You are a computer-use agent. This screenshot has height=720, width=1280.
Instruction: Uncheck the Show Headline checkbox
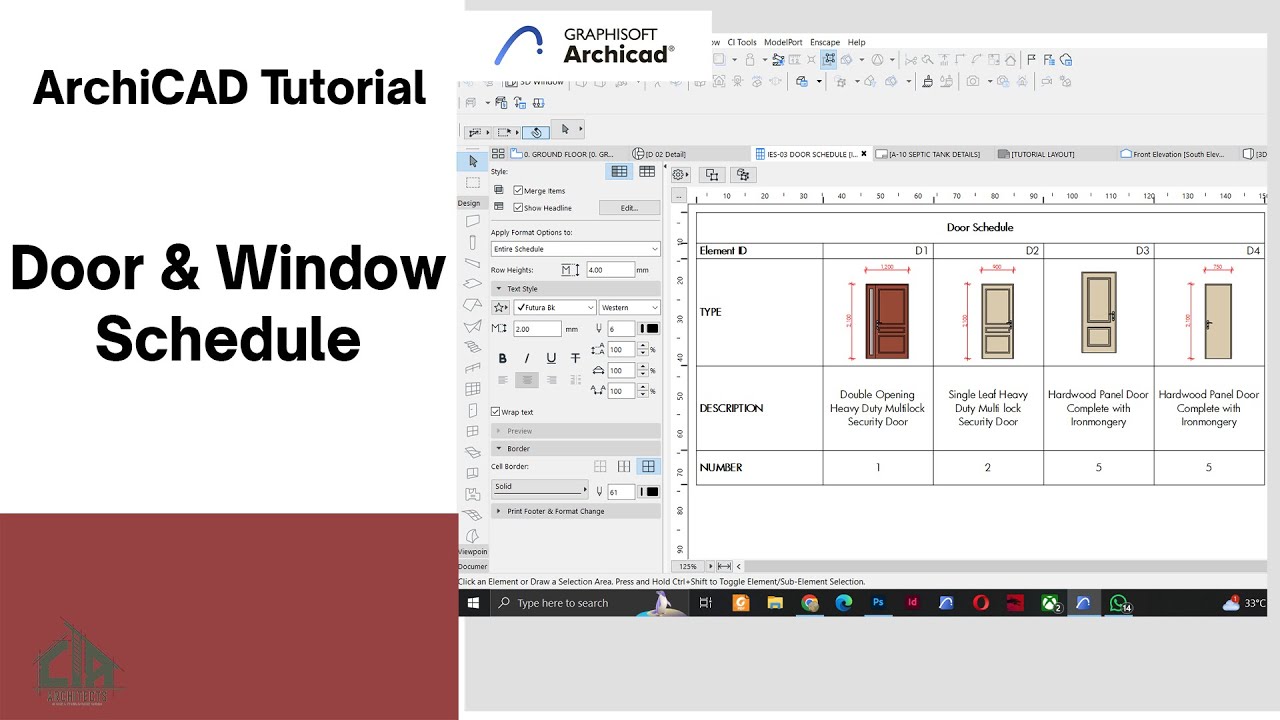point(518,208)
